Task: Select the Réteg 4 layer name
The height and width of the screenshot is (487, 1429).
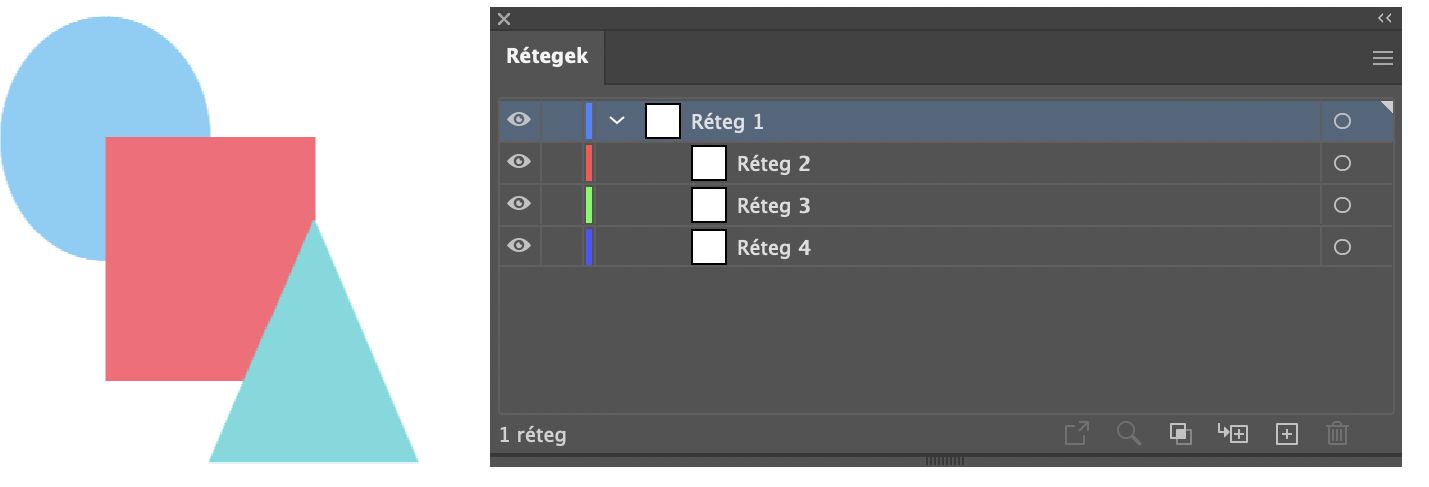Action: (x=774, y=248)
